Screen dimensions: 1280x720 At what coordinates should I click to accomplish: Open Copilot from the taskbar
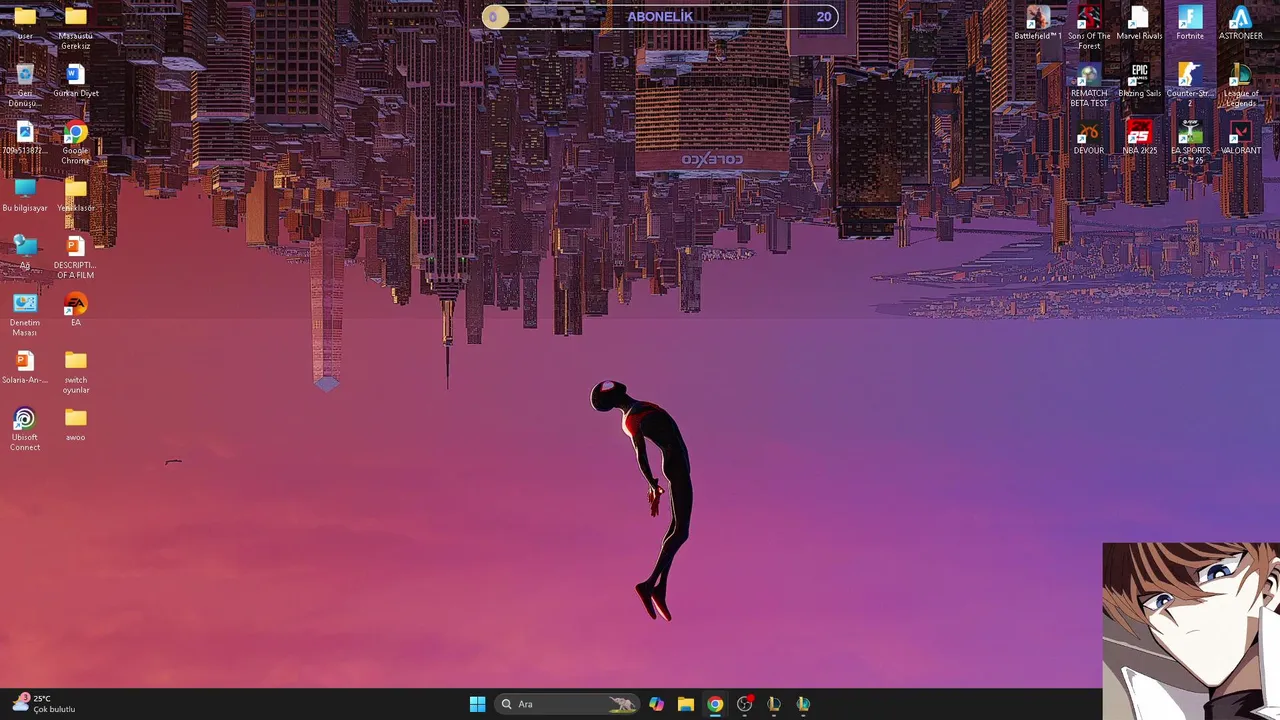pos(656,704)
